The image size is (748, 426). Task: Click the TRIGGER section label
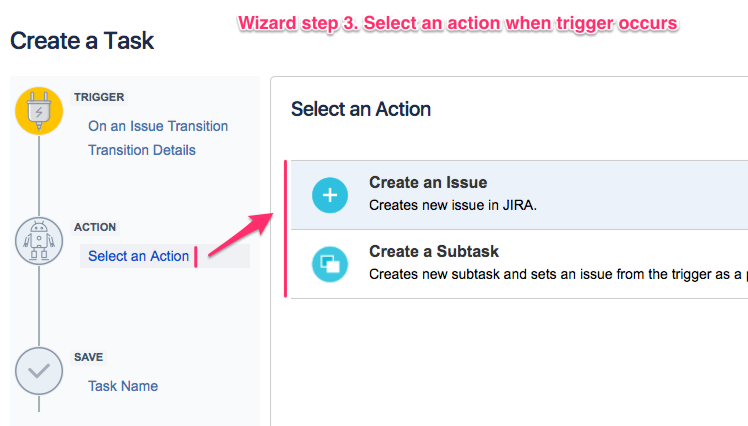pos(99,97)
